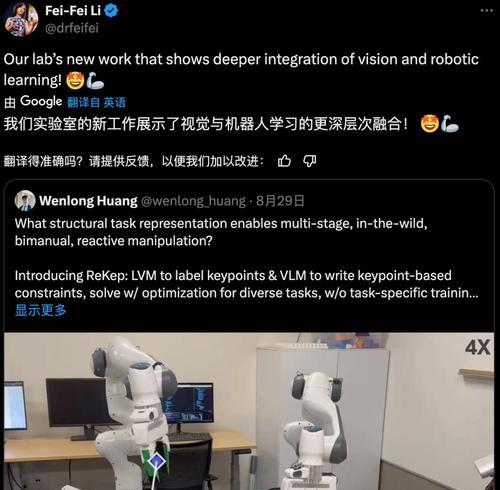
Task: Open the @drfeifei handle
Action: (x=72, y=28)
